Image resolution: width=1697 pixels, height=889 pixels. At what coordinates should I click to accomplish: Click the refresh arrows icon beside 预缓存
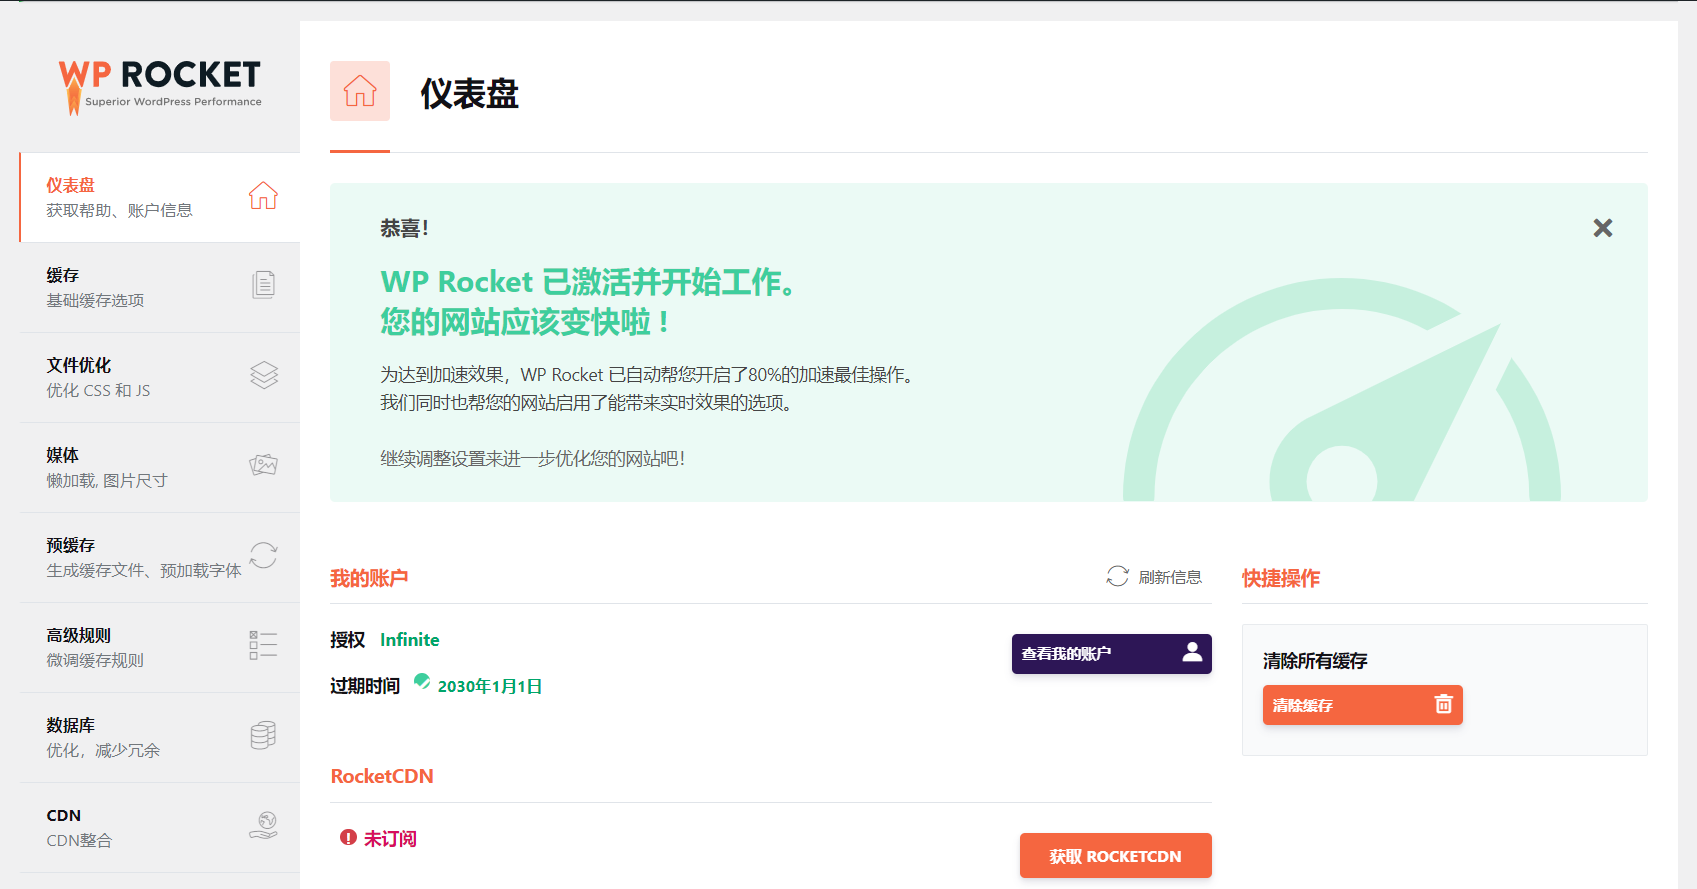coord(263,555)
